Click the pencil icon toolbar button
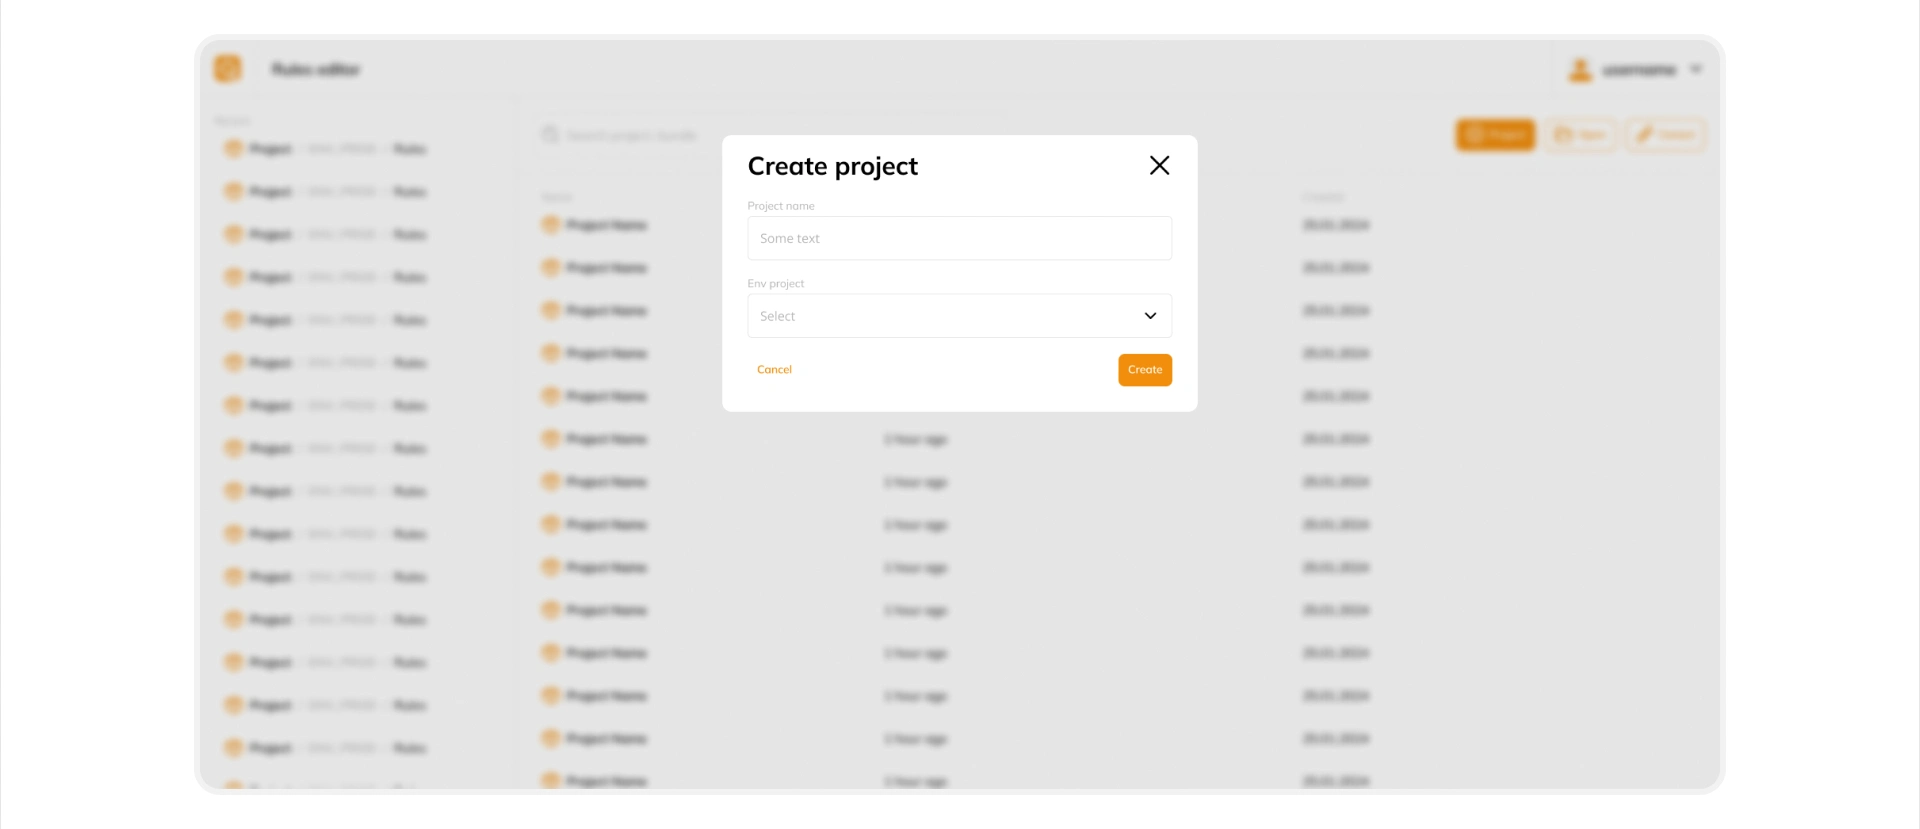 click(x=1666, y=135)
